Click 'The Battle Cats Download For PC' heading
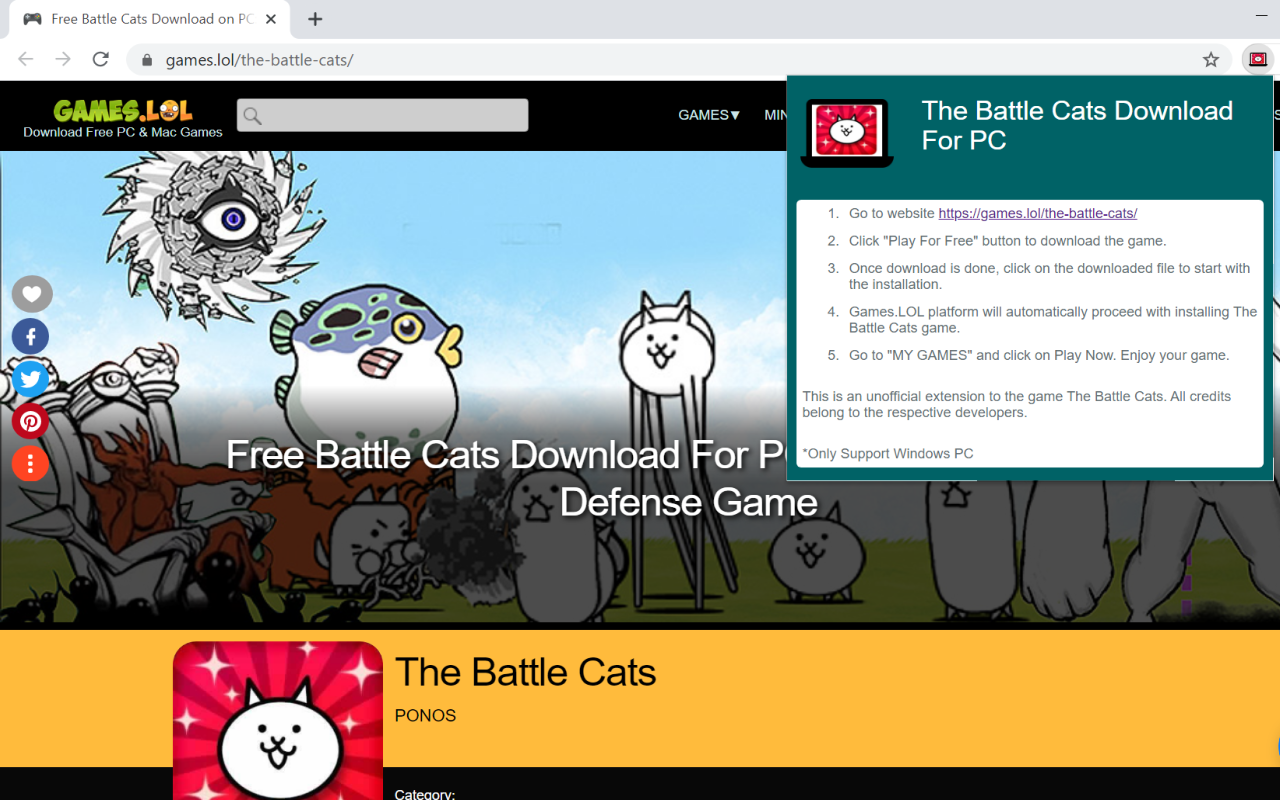The width and height of the screenshot is (1280, 800). pyautogui.click(x=1078, y=125)
